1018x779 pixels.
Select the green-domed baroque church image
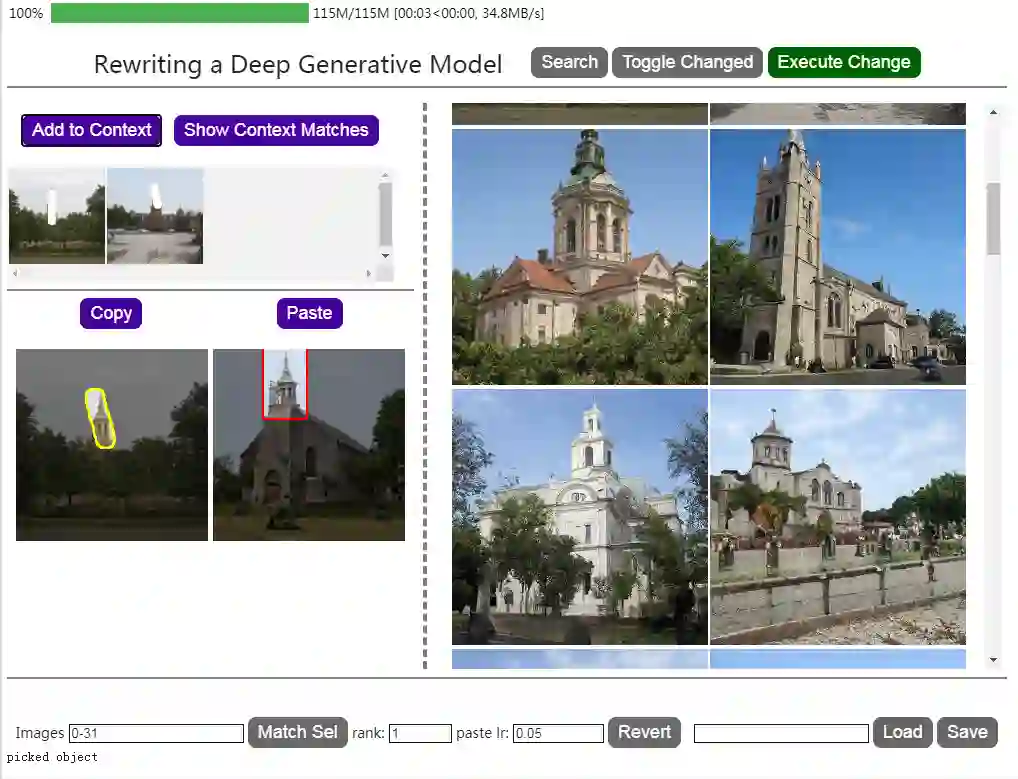(x=579, y=257)
